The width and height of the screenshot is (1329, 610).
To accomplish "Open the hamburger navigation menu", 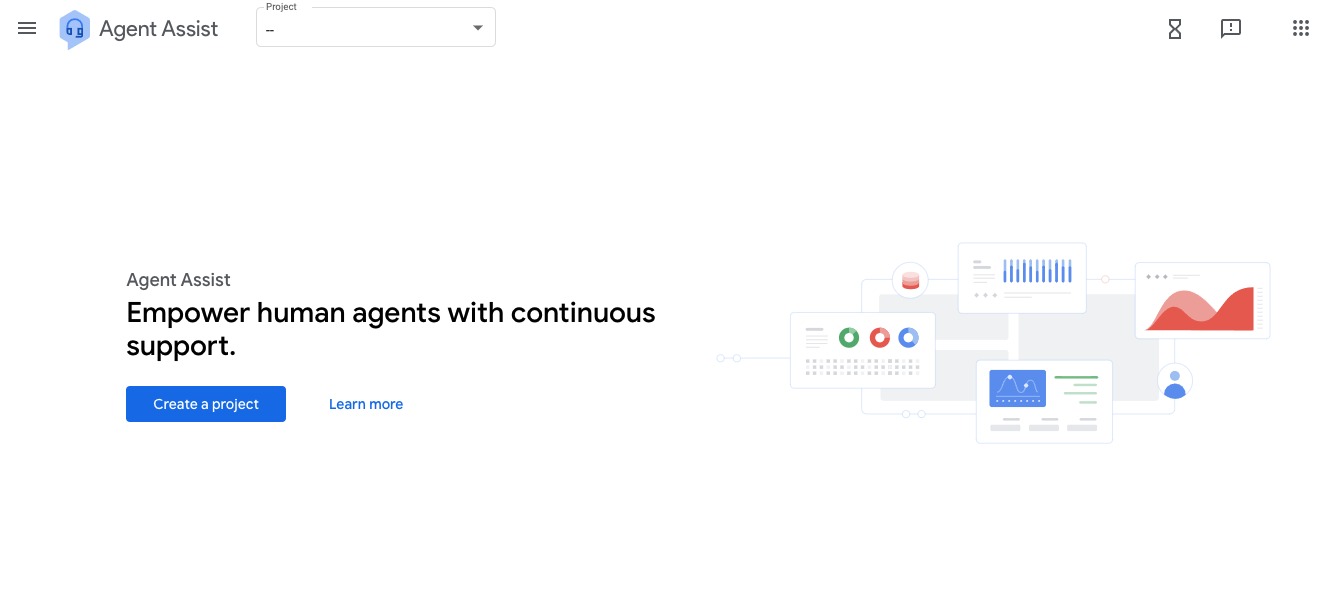I will (x=27, y=28).
